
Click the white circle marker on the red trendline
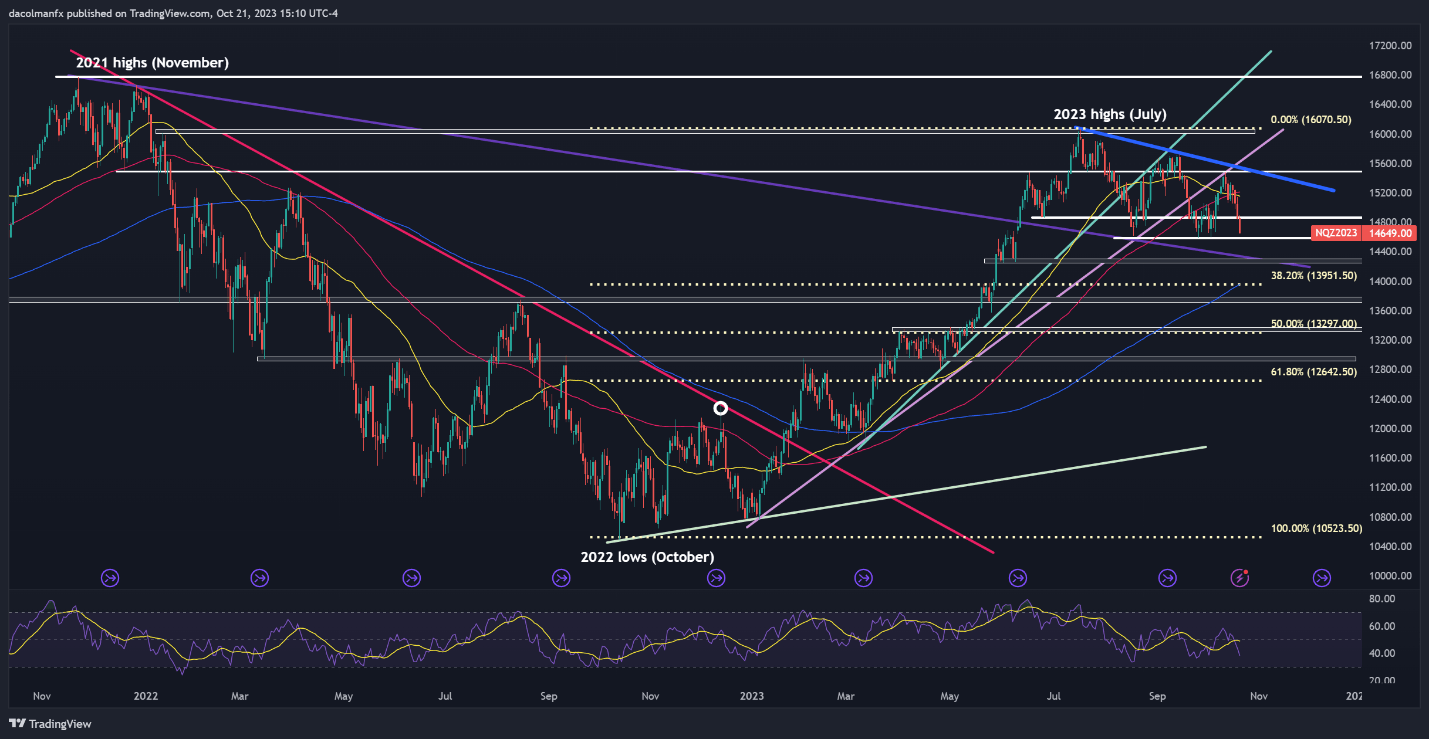[x=720, y=408]
